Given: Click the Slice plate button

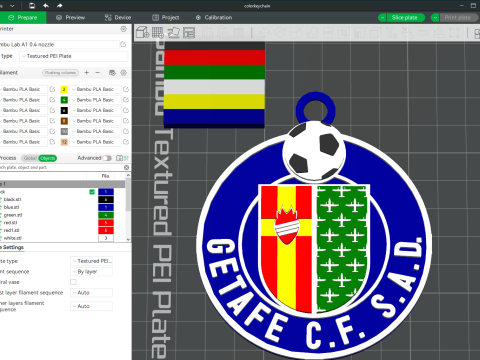Looking at the screenshot, I should [405, 18].
